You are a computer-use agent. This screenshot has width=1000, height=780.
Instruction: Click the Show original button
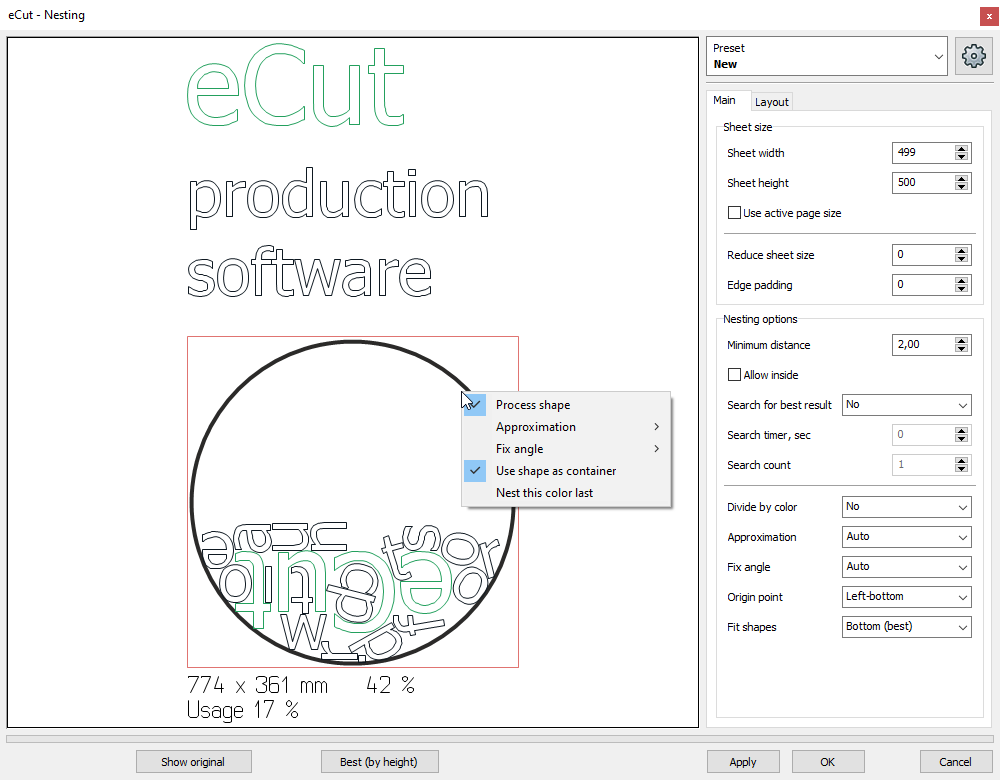click(193, 762)
